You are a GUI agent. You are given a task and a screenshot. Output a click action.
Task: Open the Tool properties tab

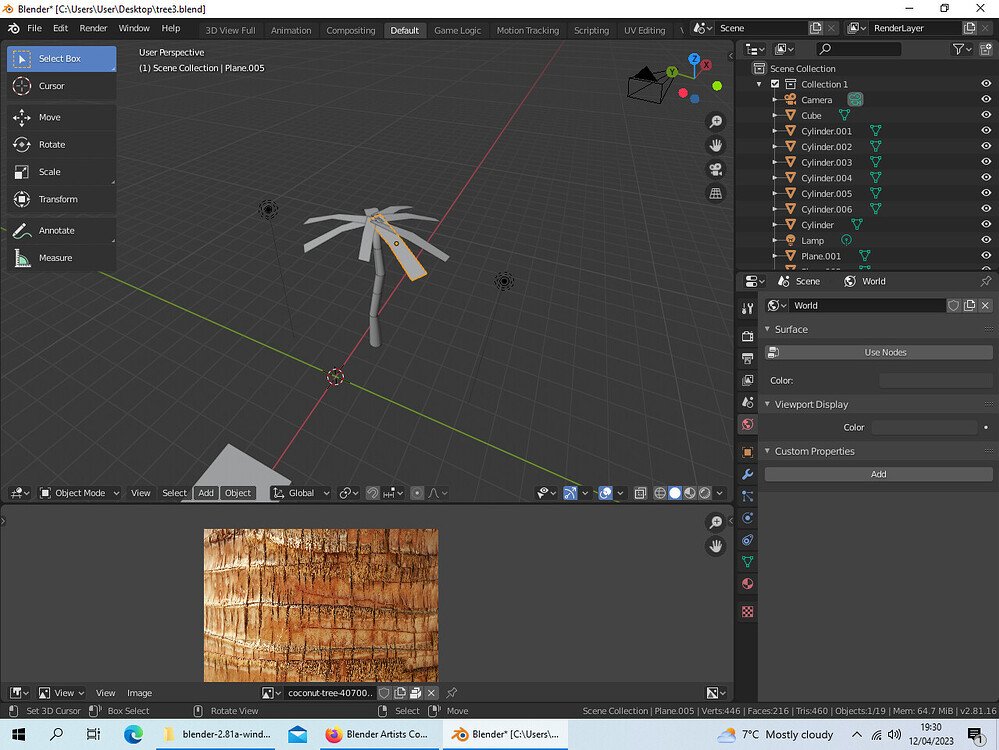point(747,308)
